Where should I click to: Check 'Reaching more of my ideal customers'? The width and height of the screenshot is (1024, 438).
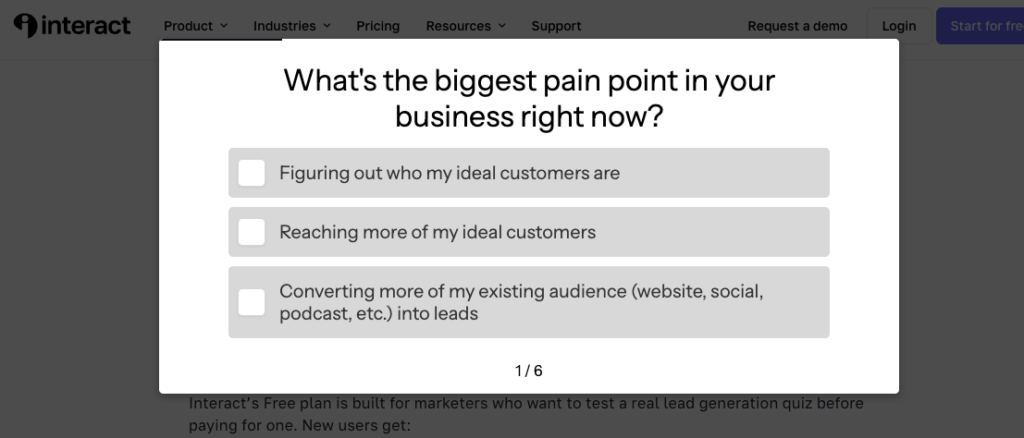pos(251,232)
